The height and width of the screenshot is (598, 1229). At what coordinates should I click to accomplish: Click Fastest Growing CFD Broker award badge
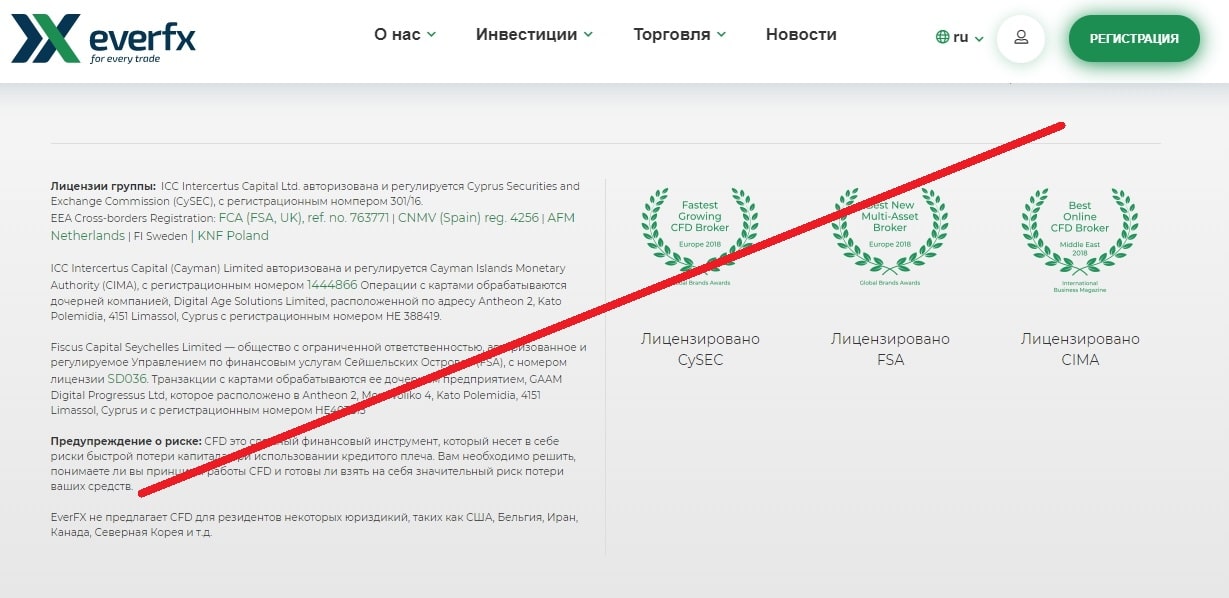click(700, 237)
